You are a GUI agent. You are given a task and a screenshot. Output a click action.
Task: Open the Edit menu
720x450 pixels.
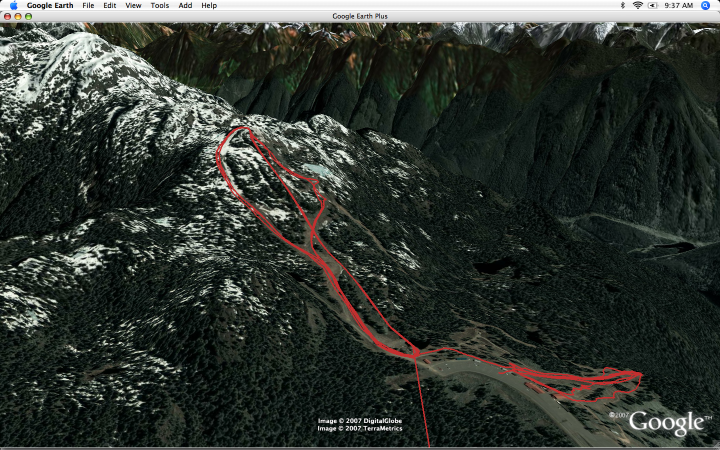click(x=109, y=6)
